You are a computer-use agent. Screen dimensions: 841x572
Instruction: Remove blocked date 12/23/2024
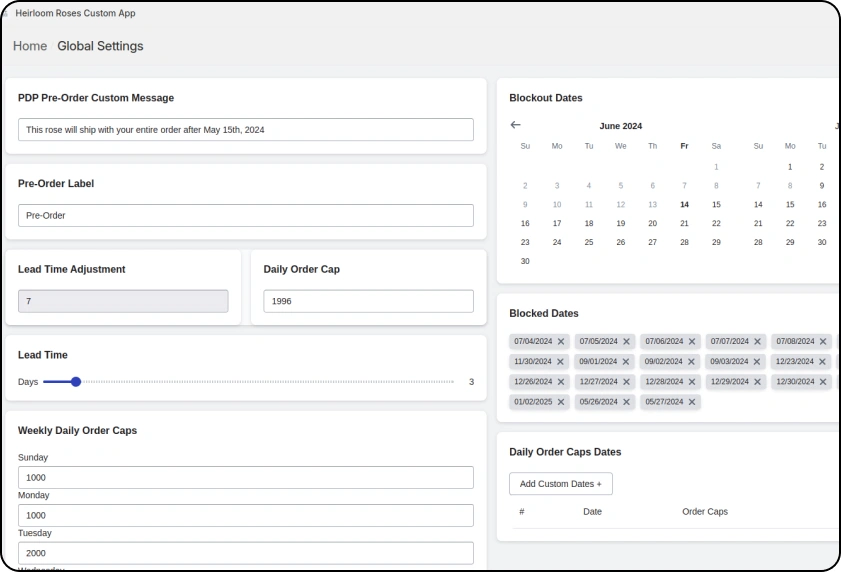(822, 362)
